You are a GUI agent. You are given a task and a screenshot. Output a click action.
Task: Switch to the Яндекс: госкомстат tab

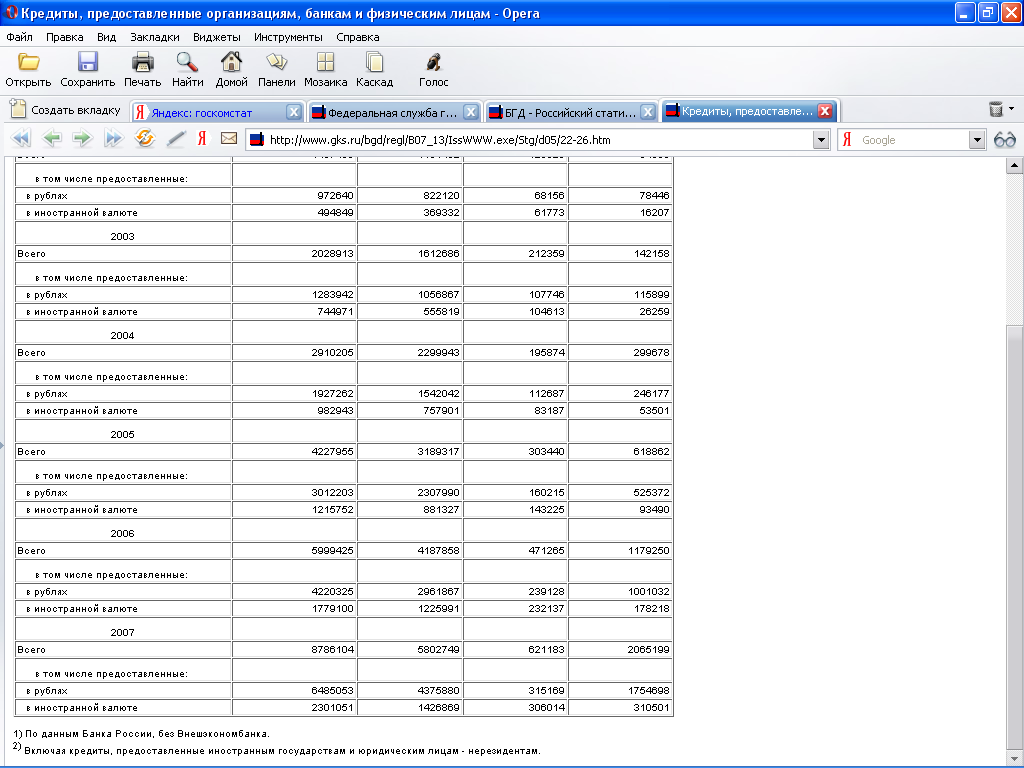click(208, 112)
